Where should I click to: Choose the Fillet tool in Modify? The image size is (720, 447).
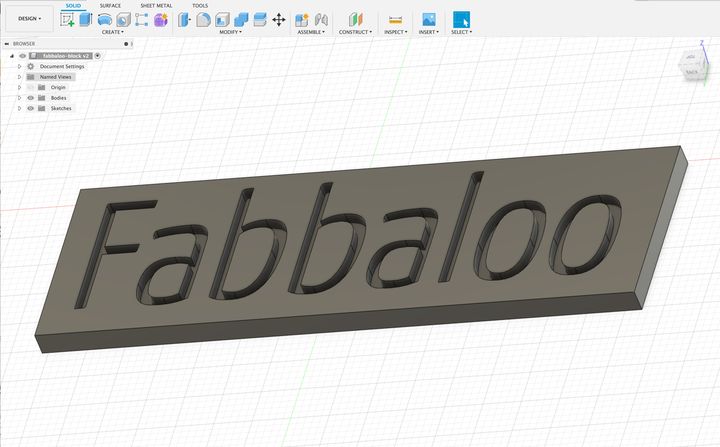pyautogui.click(x=203, y=19)
